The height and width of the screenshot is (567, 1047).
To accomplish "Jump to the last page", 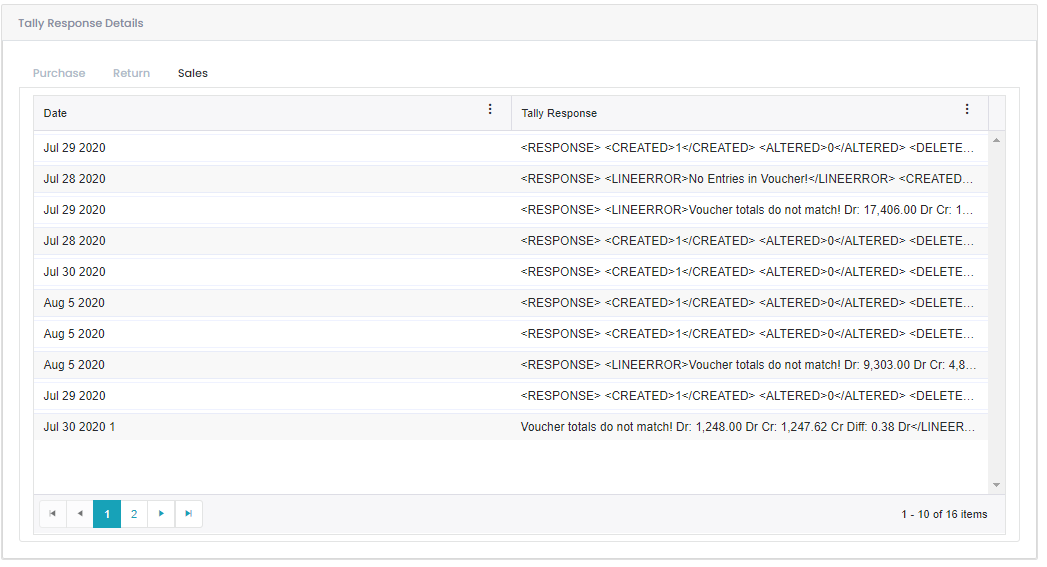I will 188,514.
